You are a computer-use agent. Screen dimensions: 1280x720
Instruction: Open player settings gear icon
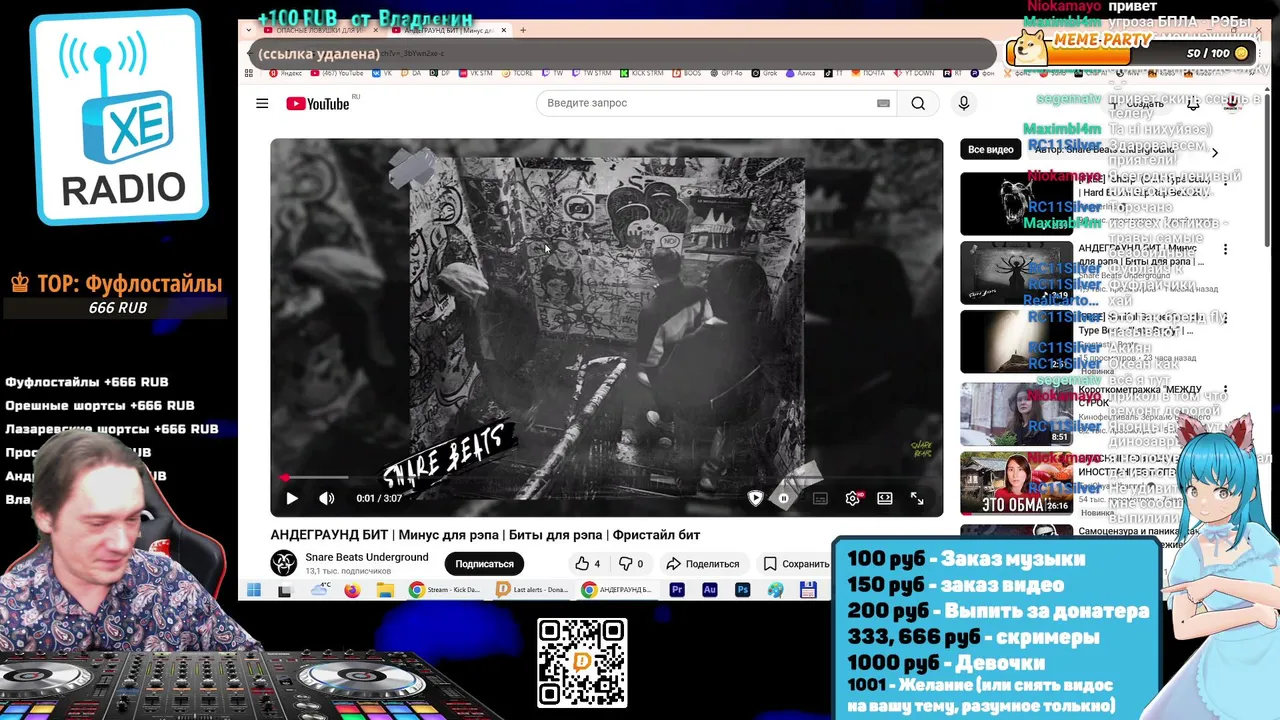(852, 498)
